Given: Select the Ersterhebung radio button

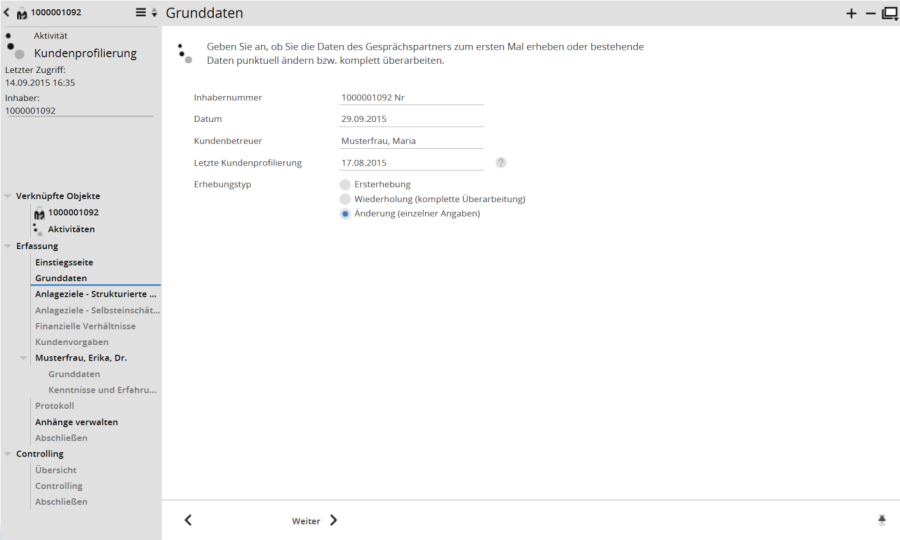Looking at the screenshot, I should pos(345,184).
